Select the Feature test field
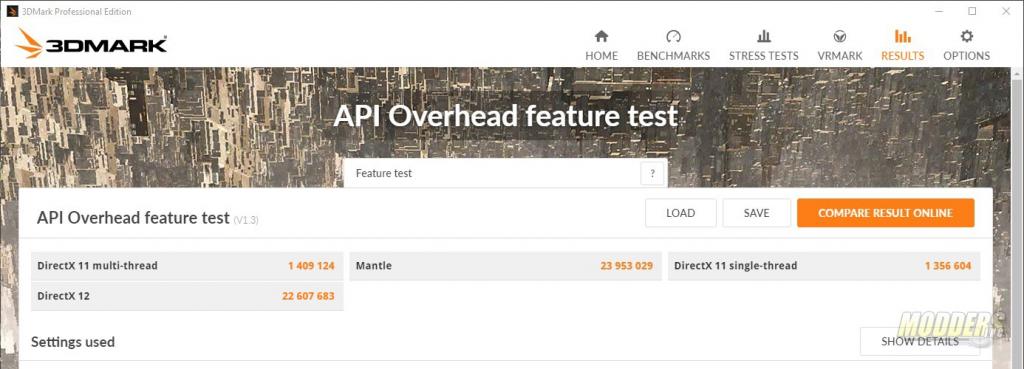1024x369 pixels. (x=505, y=174)
